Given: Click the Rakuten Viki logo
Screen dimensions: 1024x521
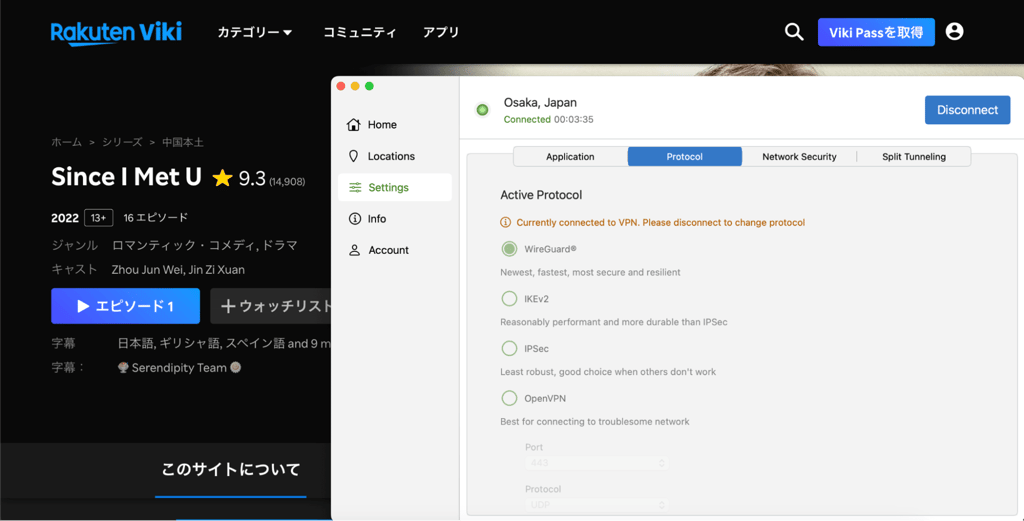Looking at the screenshot, I should pos(116,33).
